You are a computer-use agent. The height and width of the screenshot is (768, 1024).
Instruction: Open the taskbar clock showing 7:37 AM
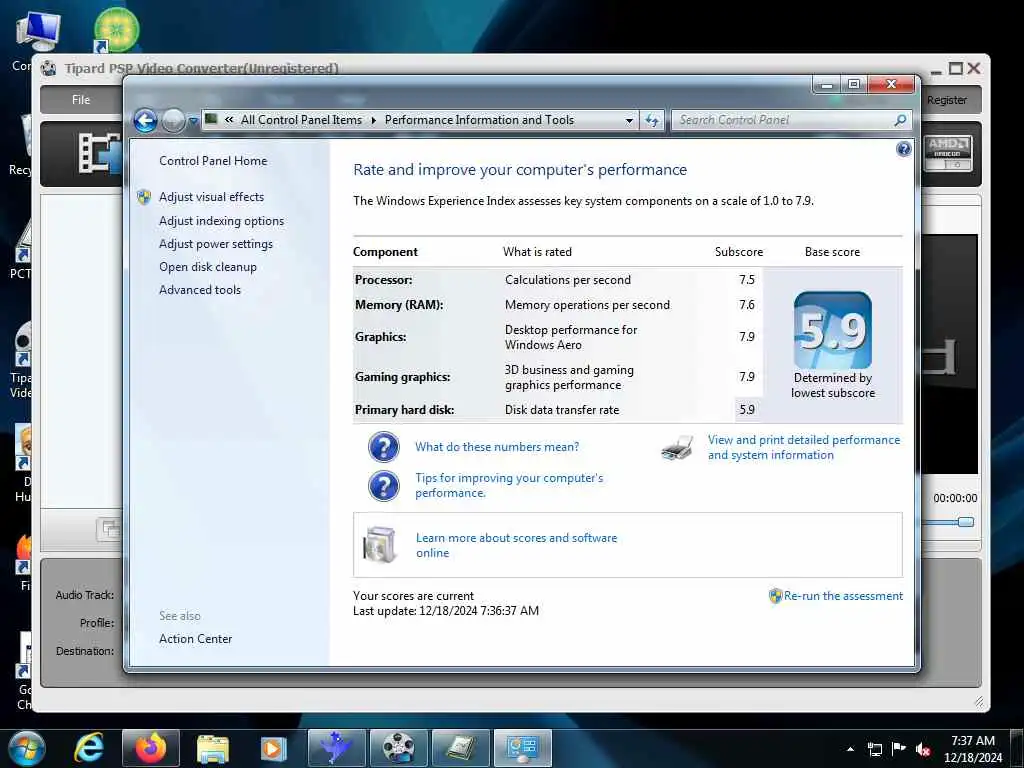pyautogui.click(x=972, y=749)
